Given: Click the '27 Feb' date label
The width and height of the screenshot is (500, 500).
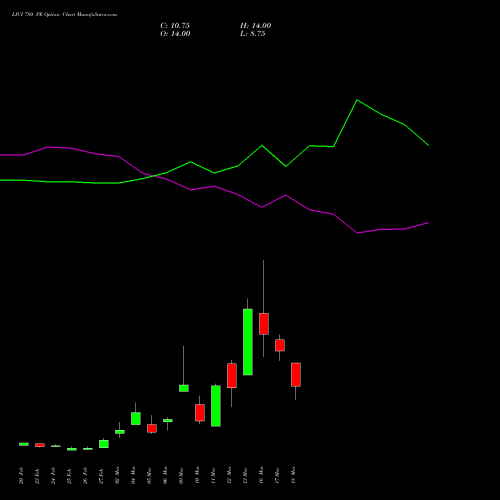Looking at the screenshot, I should 101,475.
